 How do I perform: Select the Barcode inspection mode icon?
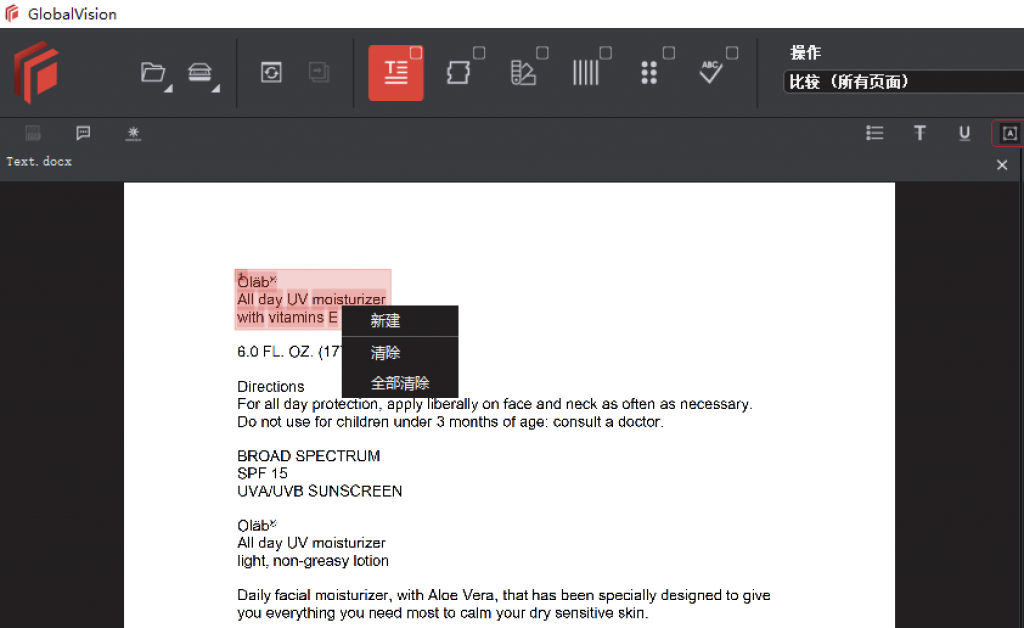tap(586, 72)
